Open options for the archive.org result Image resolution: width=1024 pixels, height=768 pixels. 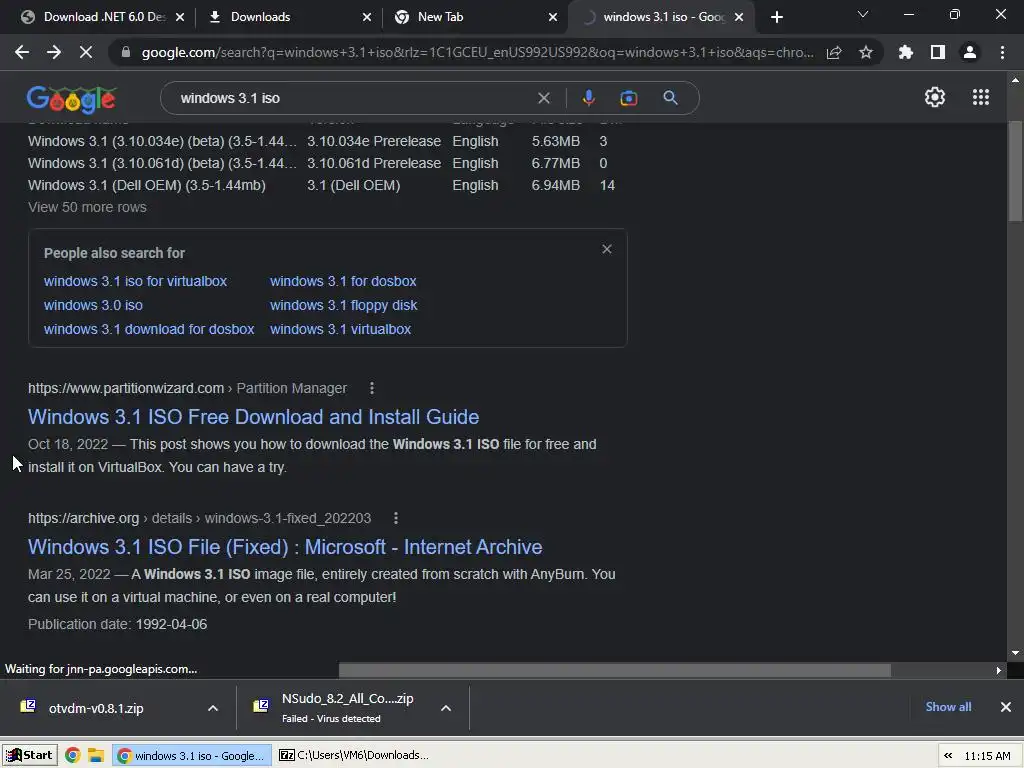coord(396,518)
